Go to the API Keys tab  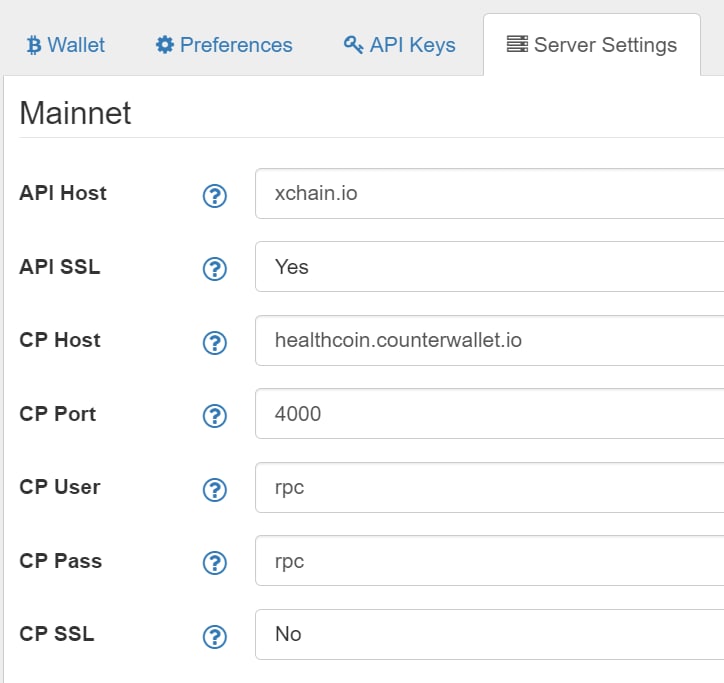click(x=400, y=45)
